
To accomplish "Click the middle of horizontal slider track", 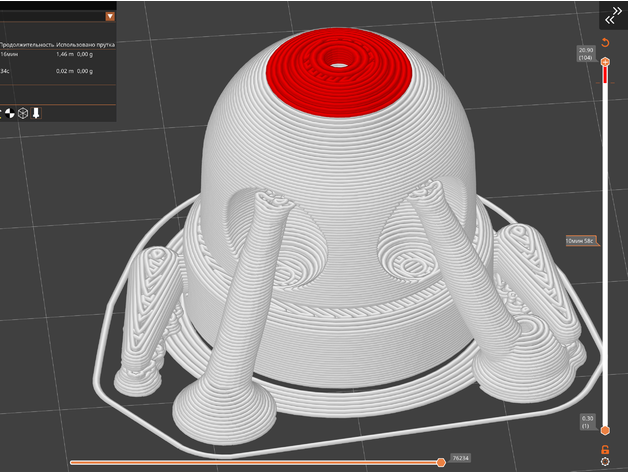I will [255, 462].
